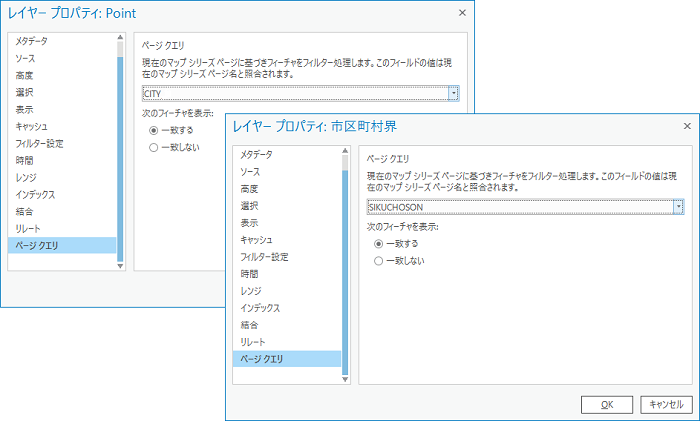Viewport: 700px width, 421px height.
Task: Click scroll down arrow in Point category list
Action: tap(120, 266)
